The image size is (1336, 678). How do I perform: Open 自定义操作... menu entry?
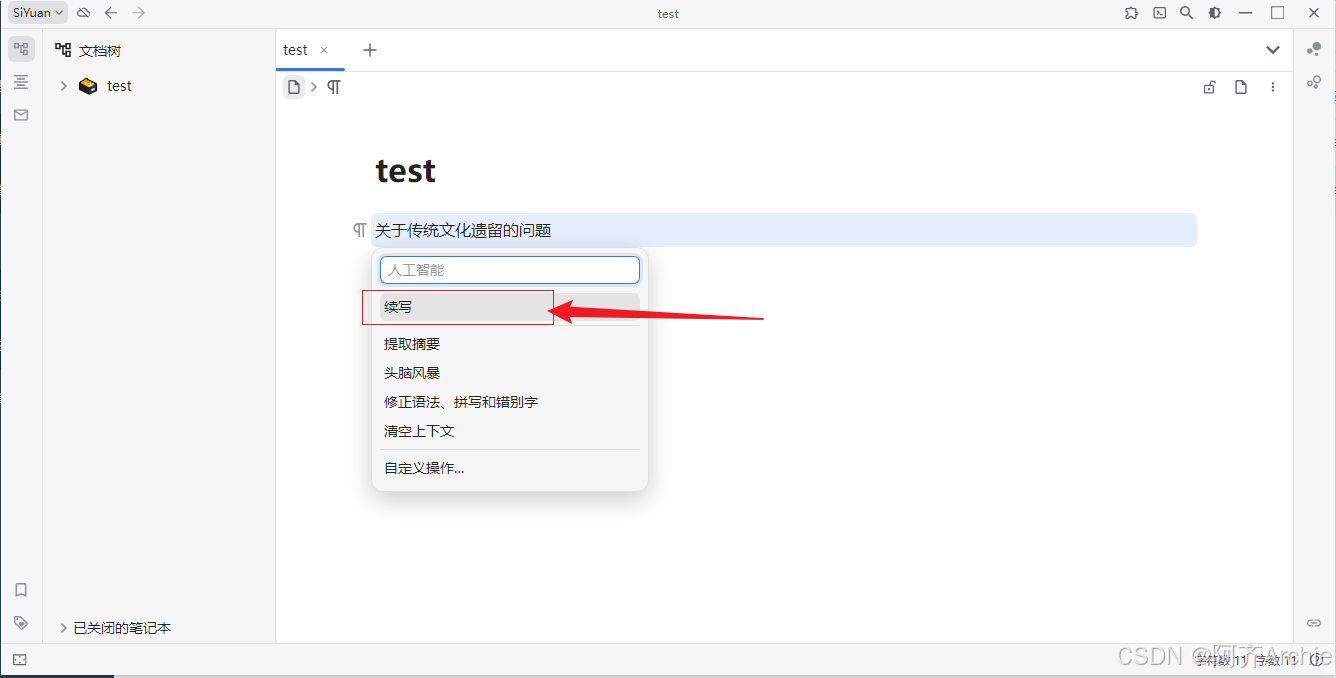coord(510,468)
